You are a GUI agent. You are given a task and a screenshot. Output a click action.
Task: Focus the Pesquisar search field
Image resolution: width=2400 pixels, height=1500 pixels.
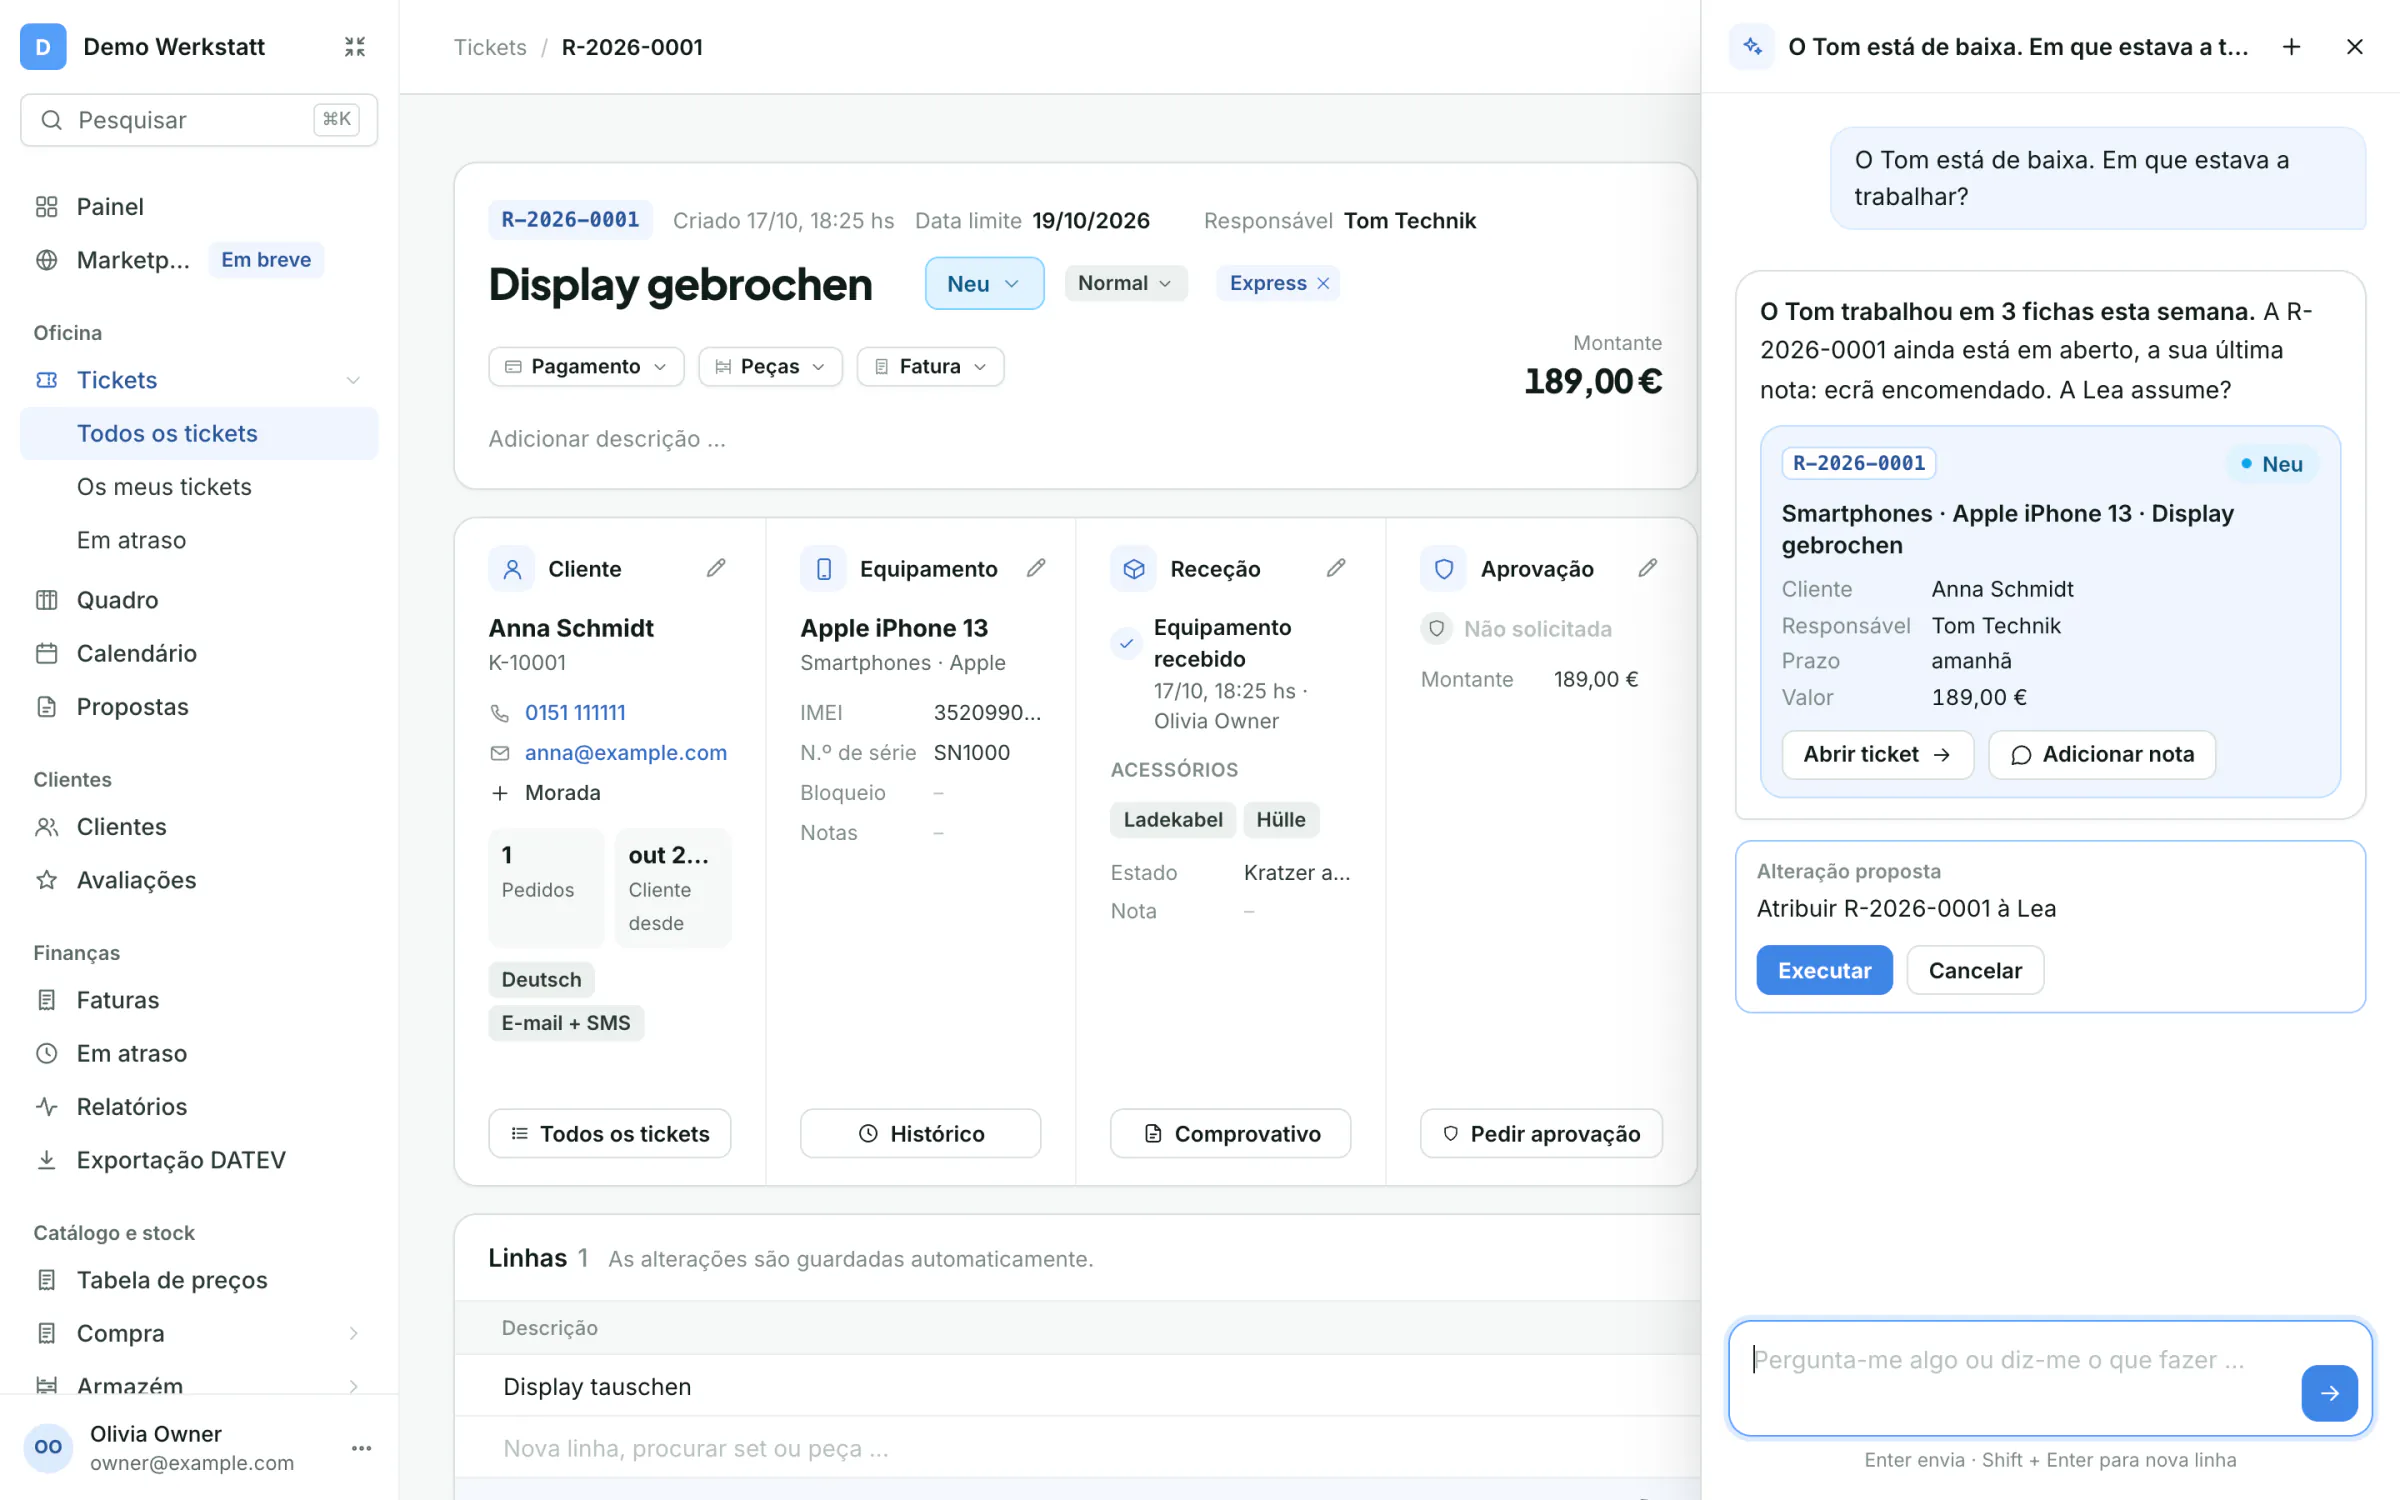199,120
